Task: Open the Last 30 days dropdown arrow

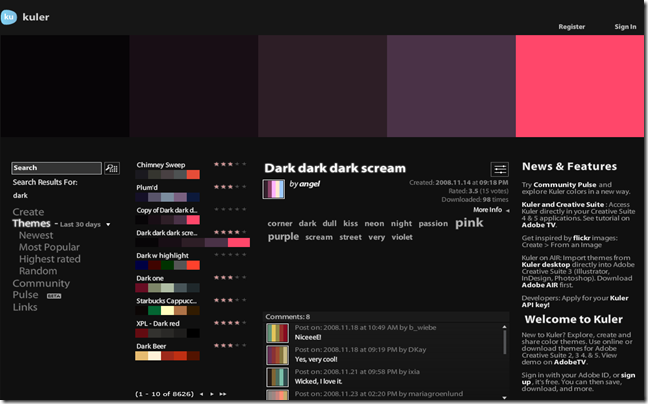Action: pyautogui.click(x=108, y=224)
